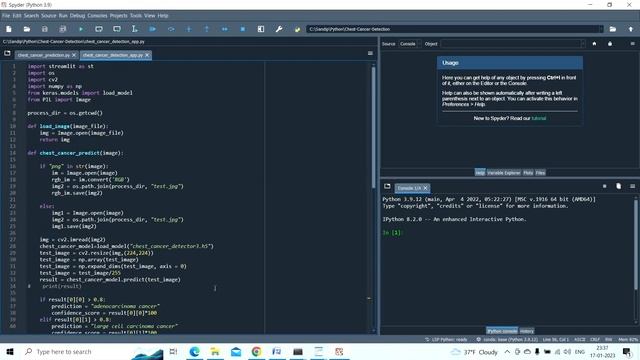Run the file with the green play icon
Viewport: 640px width, 360px height.
pos(81,29)
